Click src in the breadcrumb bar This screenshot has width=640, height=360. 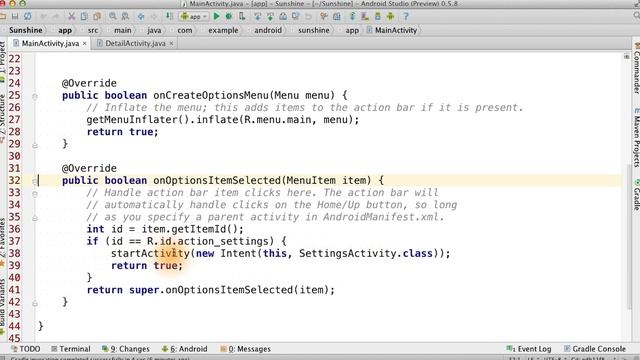tap(93, 30)
